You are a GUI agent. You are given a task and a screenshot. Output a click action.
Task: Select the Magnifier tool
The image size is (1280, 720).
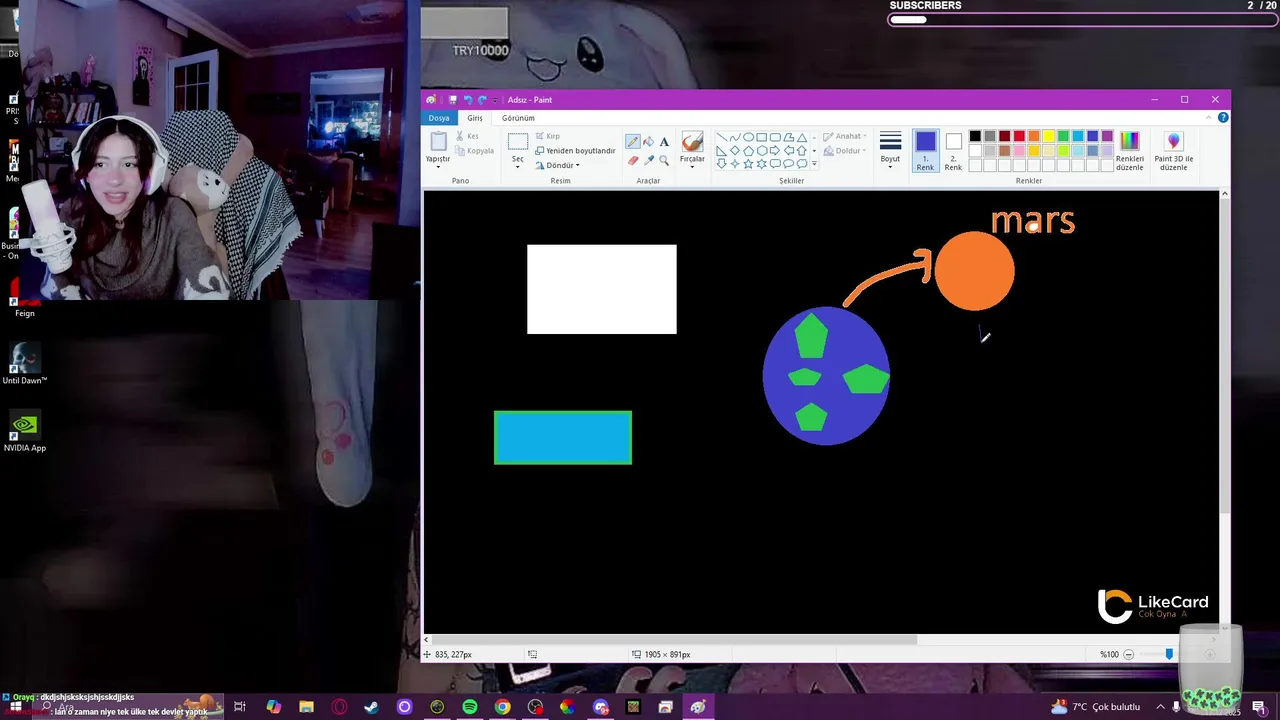664,160
